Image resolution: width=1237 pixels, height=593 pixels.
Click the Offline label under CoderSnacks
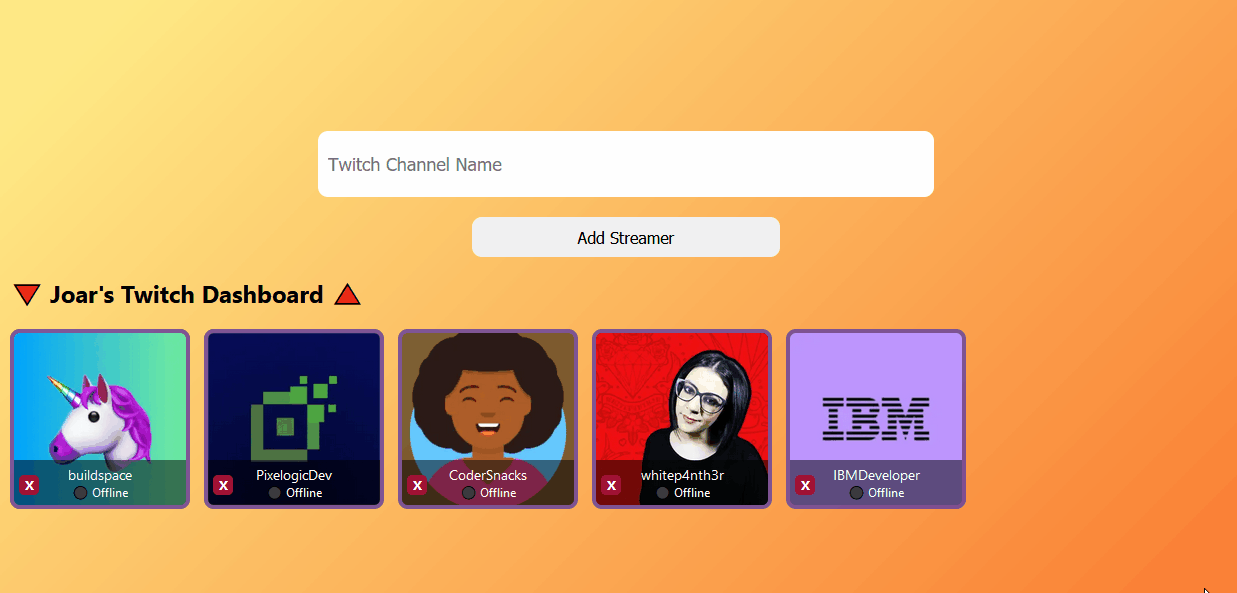(498, 493)
